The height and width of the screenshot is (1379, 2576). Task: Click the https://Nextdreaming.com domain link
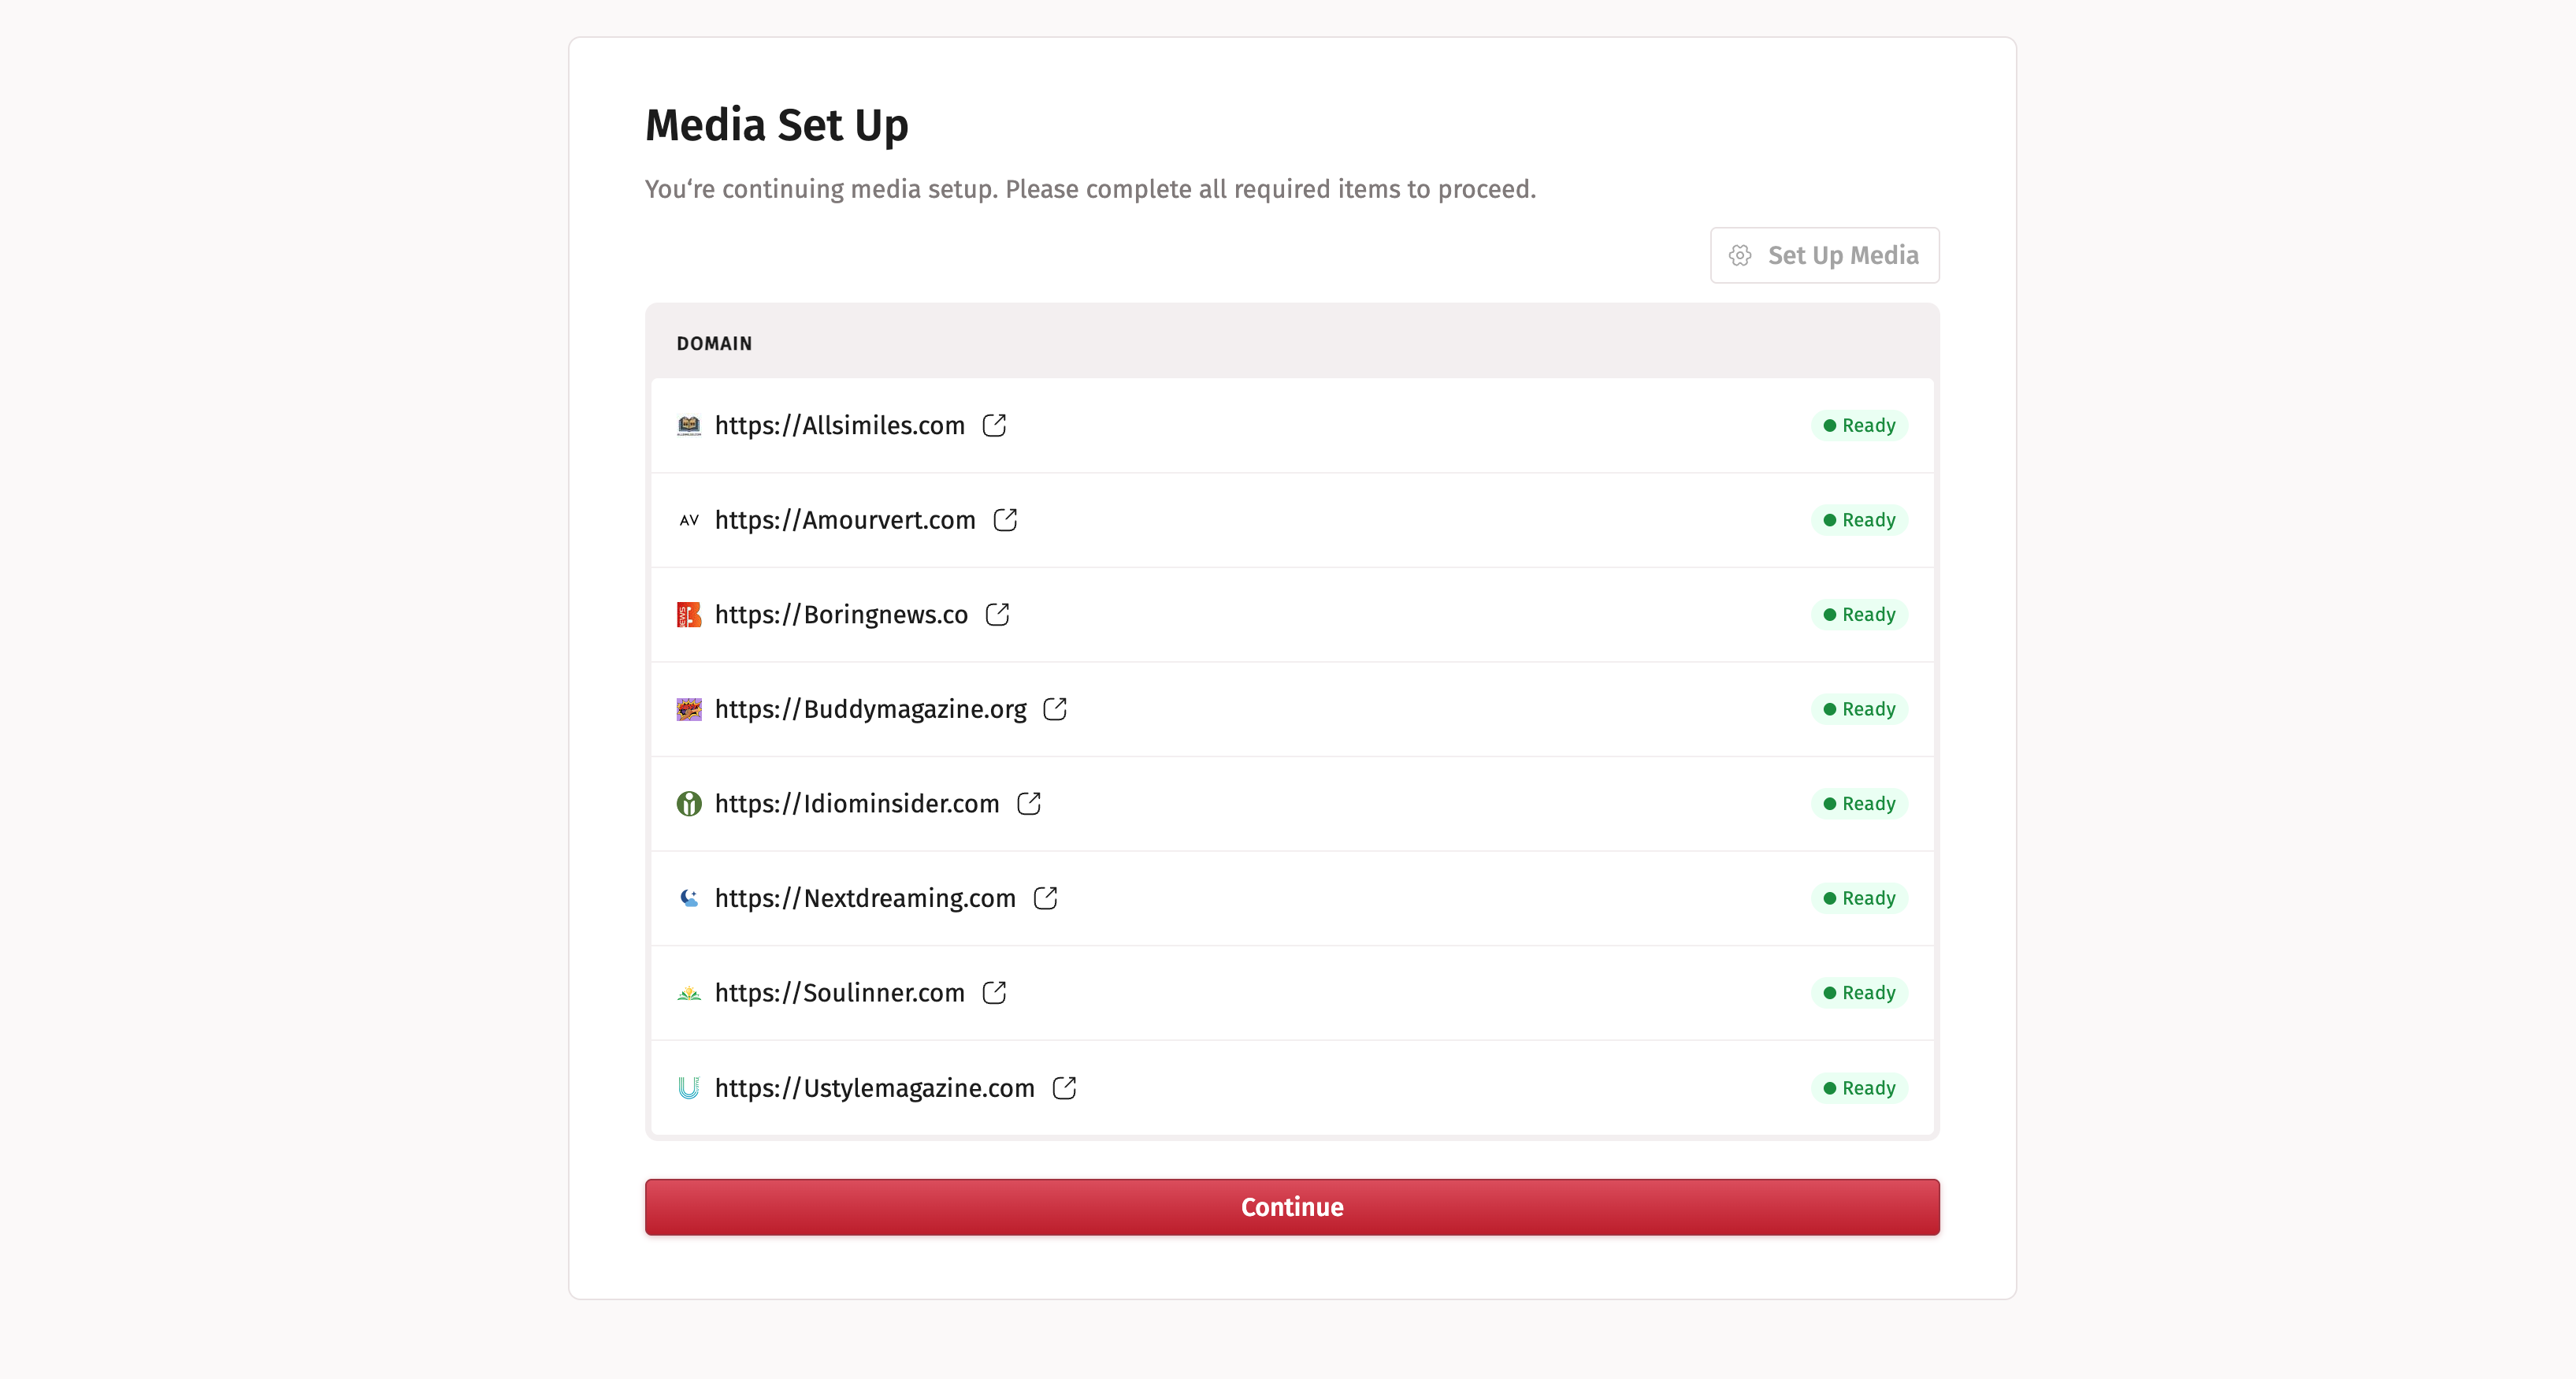pos(865,898)
